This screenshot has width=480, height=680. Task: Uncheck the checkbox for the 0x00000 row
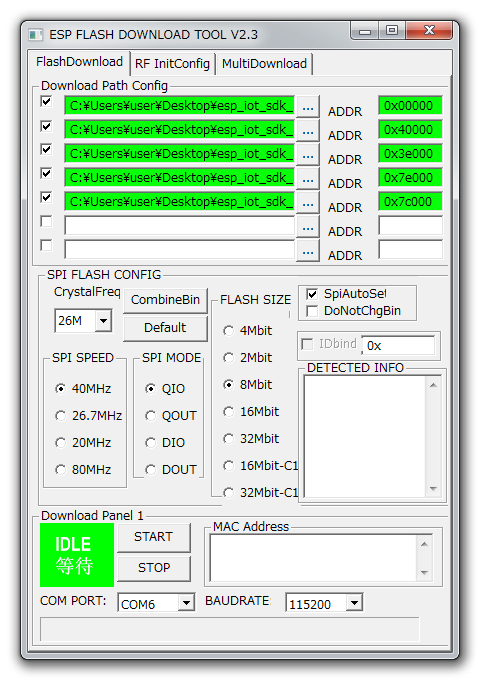click(x=46, y=101)
